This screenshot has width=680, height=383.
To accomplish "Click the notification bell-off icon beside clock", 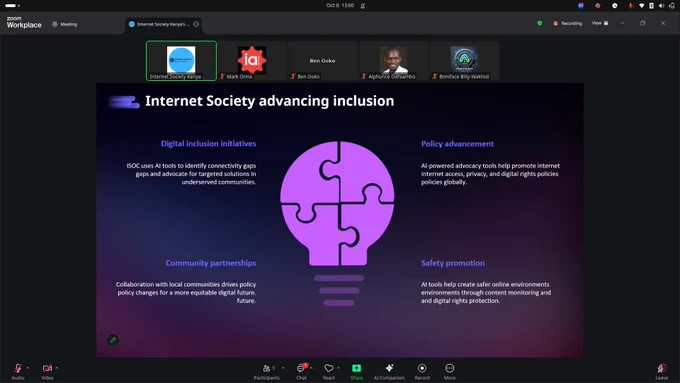I will (363, 6).
